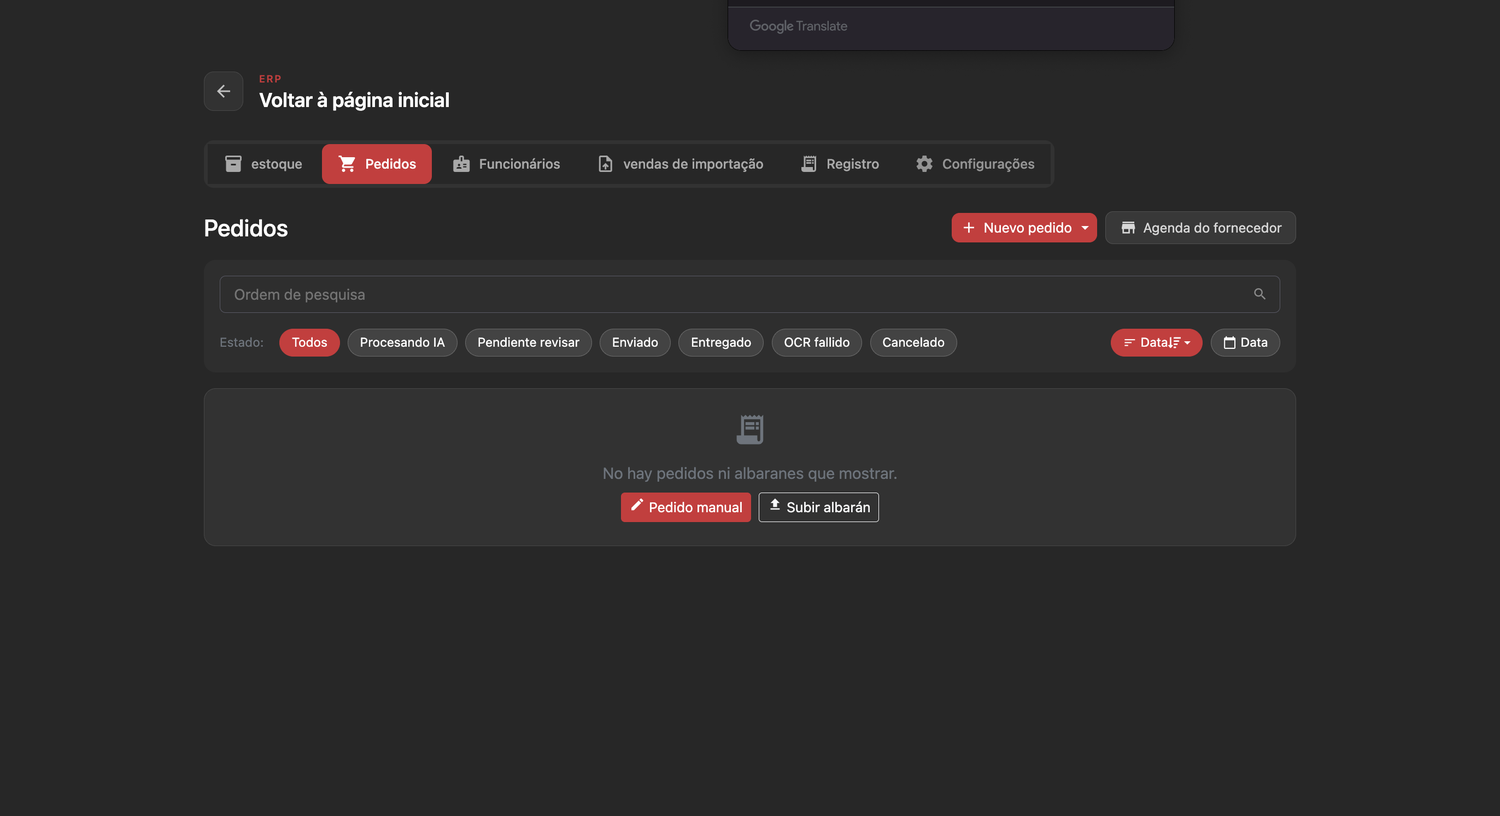The height and width of the screenshot is (816, 1500).
Task: Switch to the Registro tab
Action: coord(840,164)
